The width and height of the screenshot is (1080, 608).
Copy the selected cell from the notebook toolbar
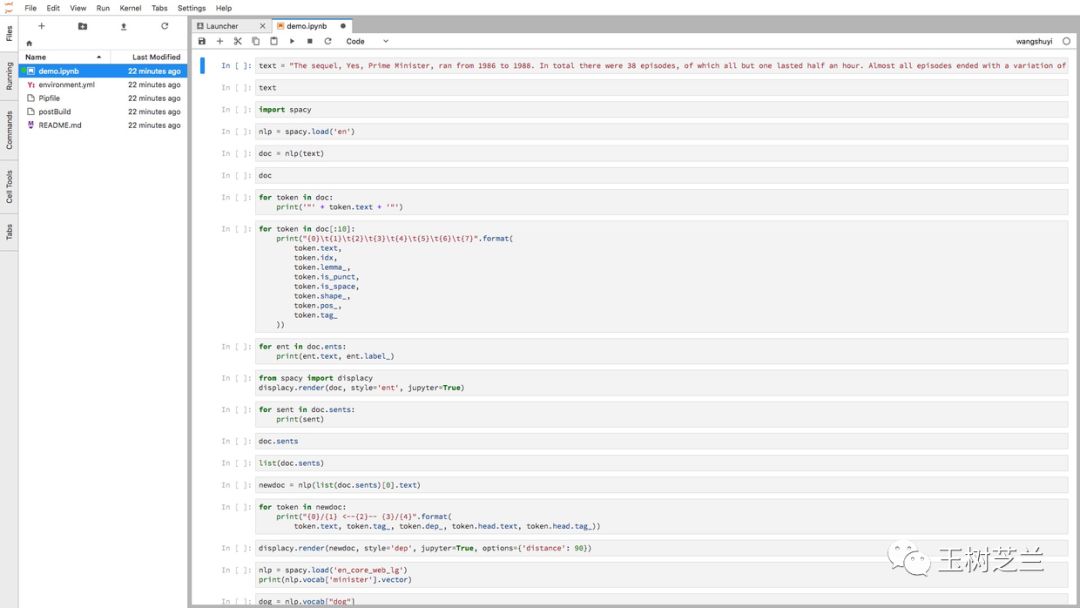(256, 41)
